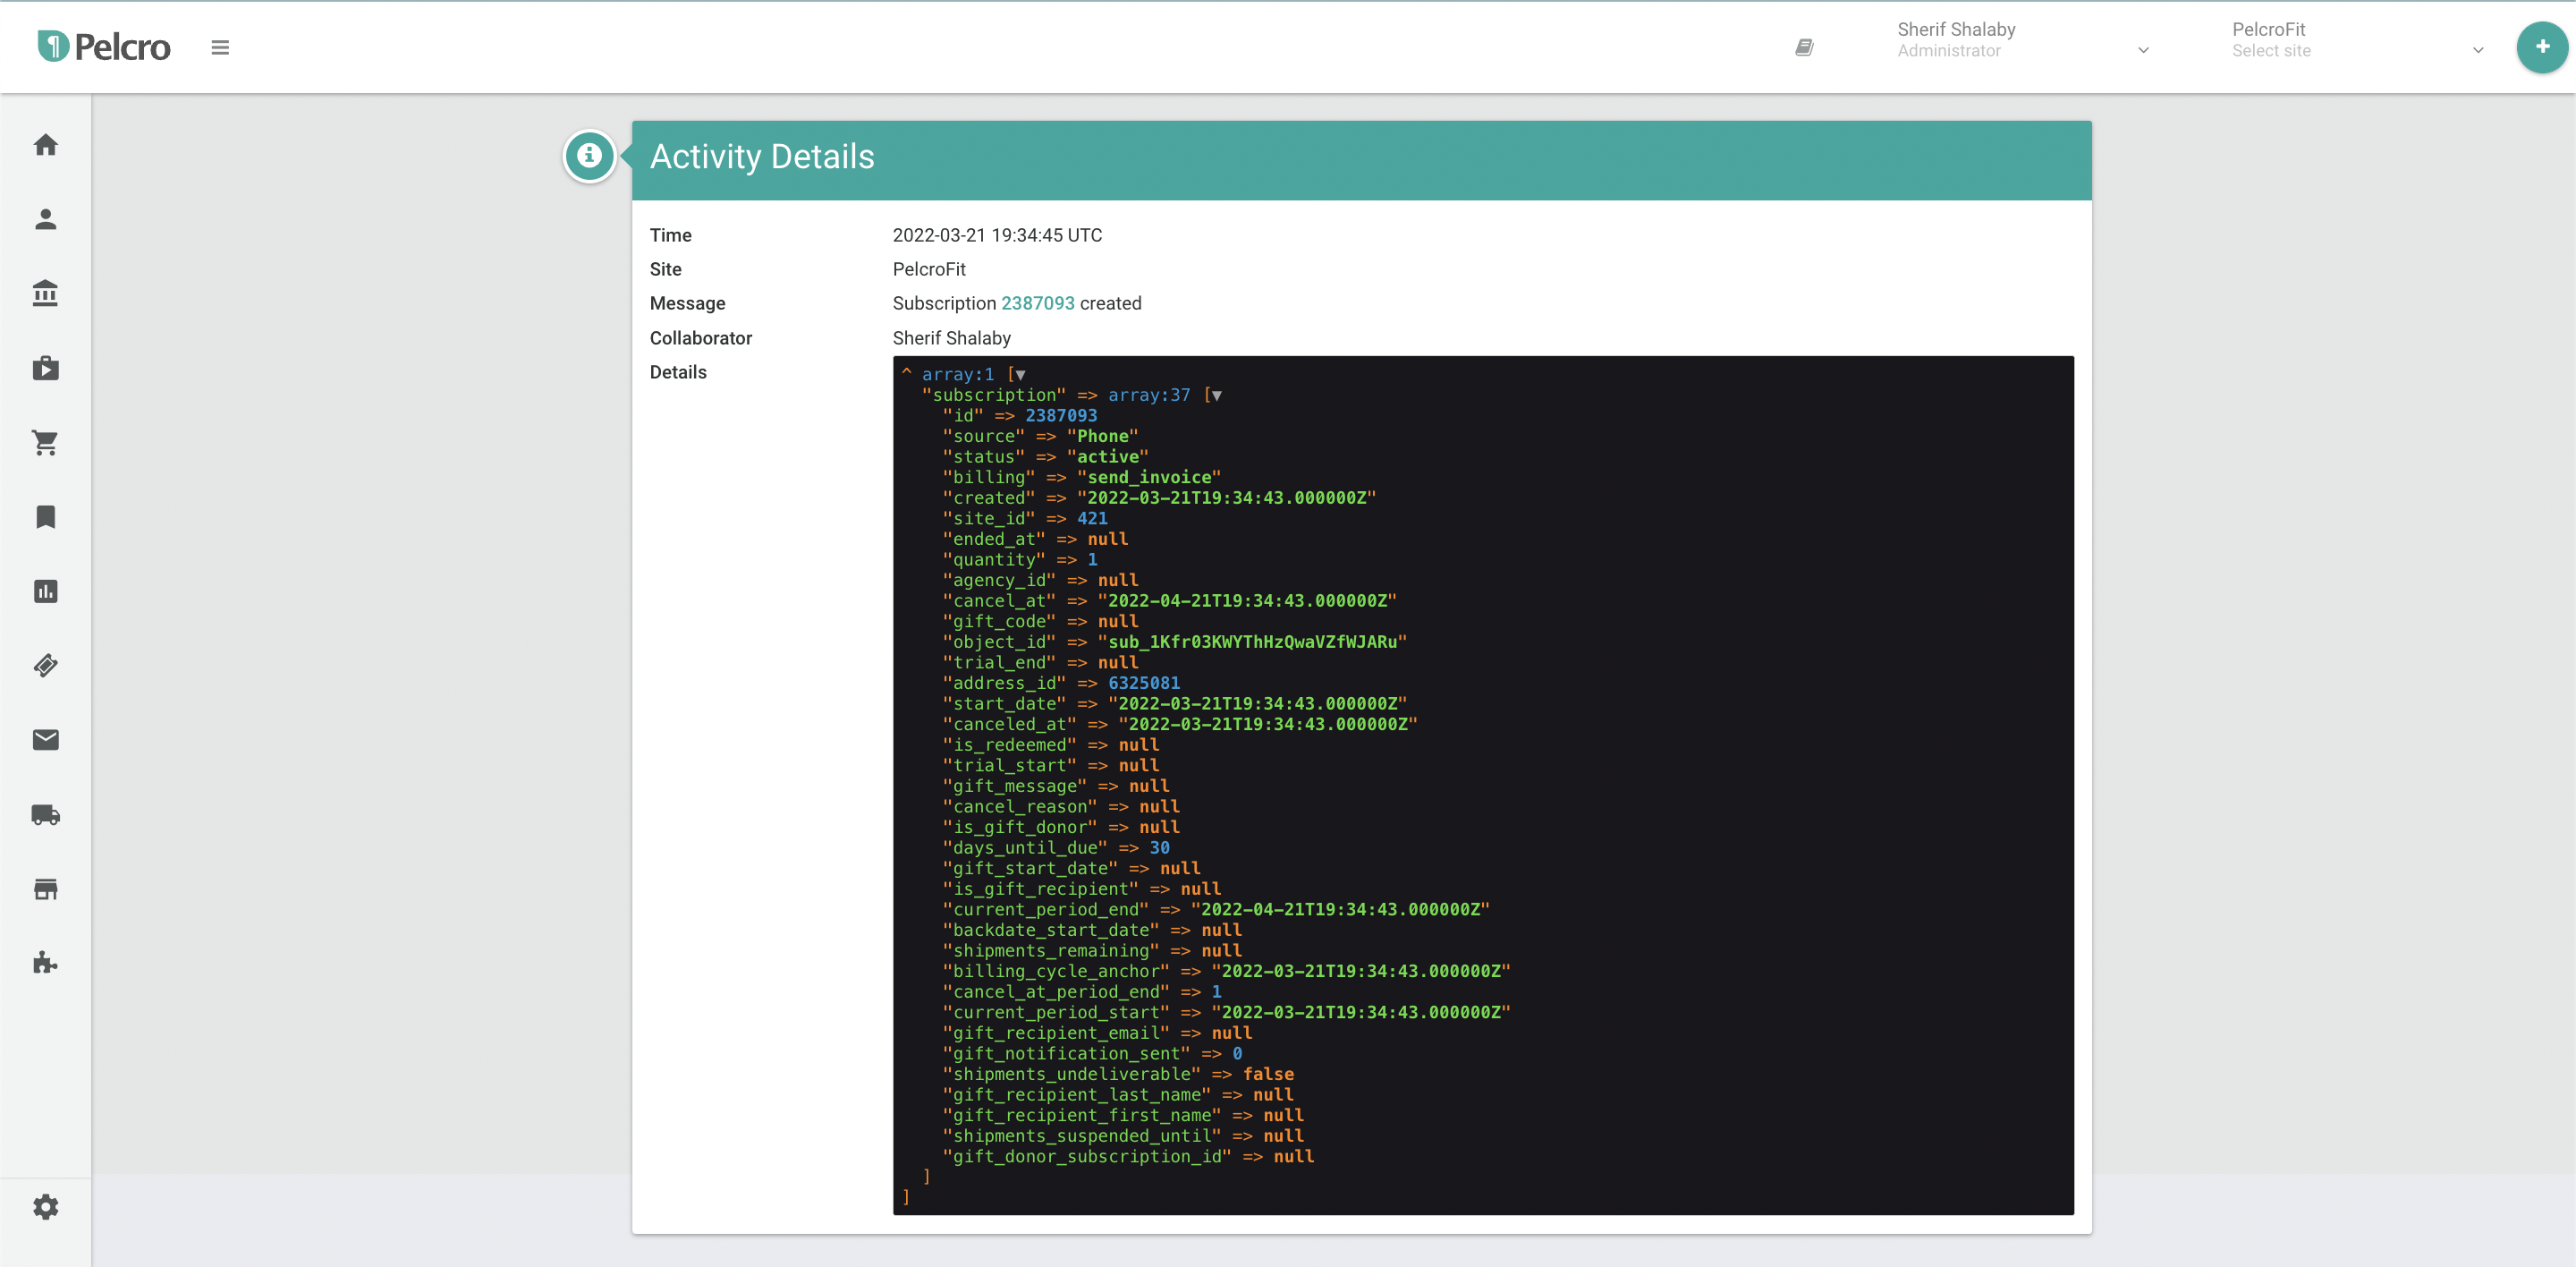Open the delivery truck icon in sidebar
Viewport: 2576px width, 1267px height.
pyautogui.click(x=46, y=815)
